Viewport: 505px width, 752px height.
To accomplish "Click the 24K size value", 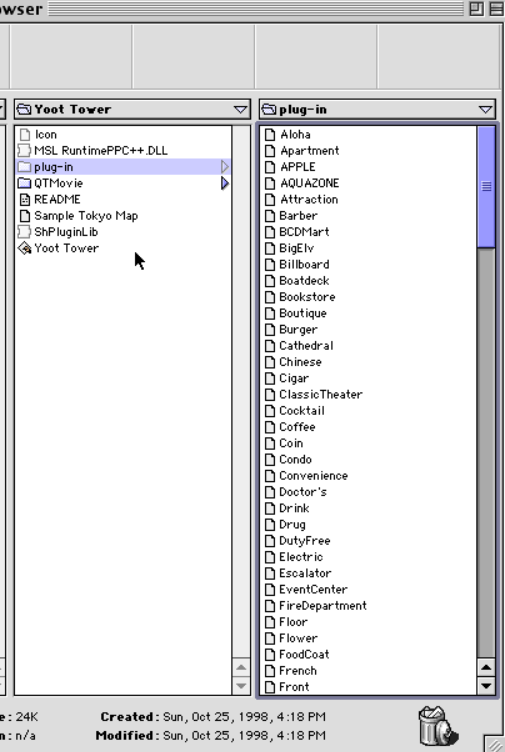I will pyautogui.click(x=27, y=717).
